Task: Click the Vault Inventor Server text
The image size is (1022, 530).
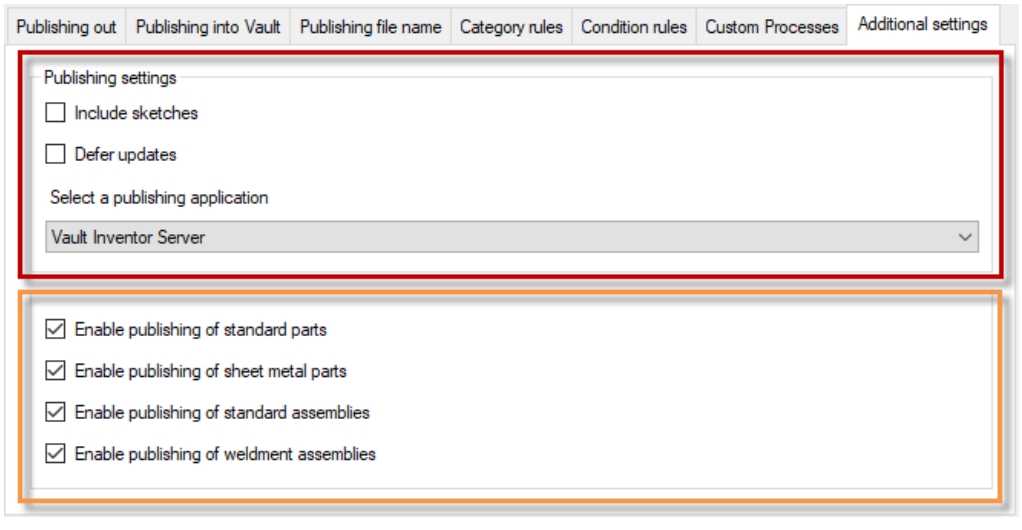Action: pos(128,238)
